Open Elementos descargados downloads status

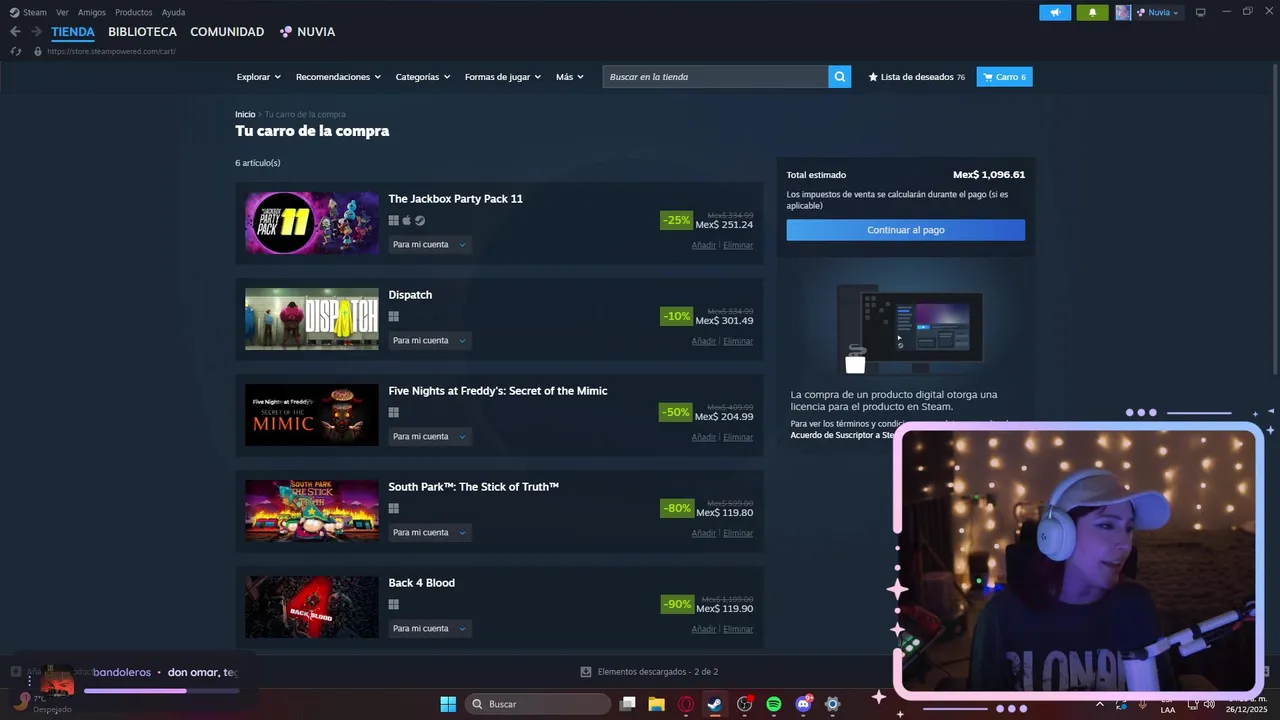(x=649, y=672)
